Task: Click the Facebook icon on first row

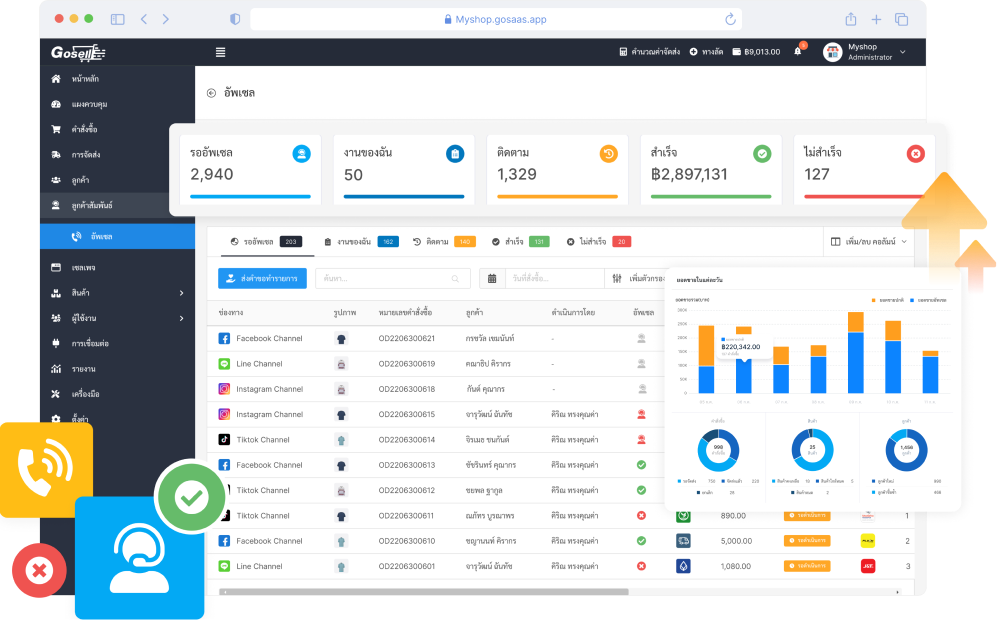Action: [x=224, y=339]
